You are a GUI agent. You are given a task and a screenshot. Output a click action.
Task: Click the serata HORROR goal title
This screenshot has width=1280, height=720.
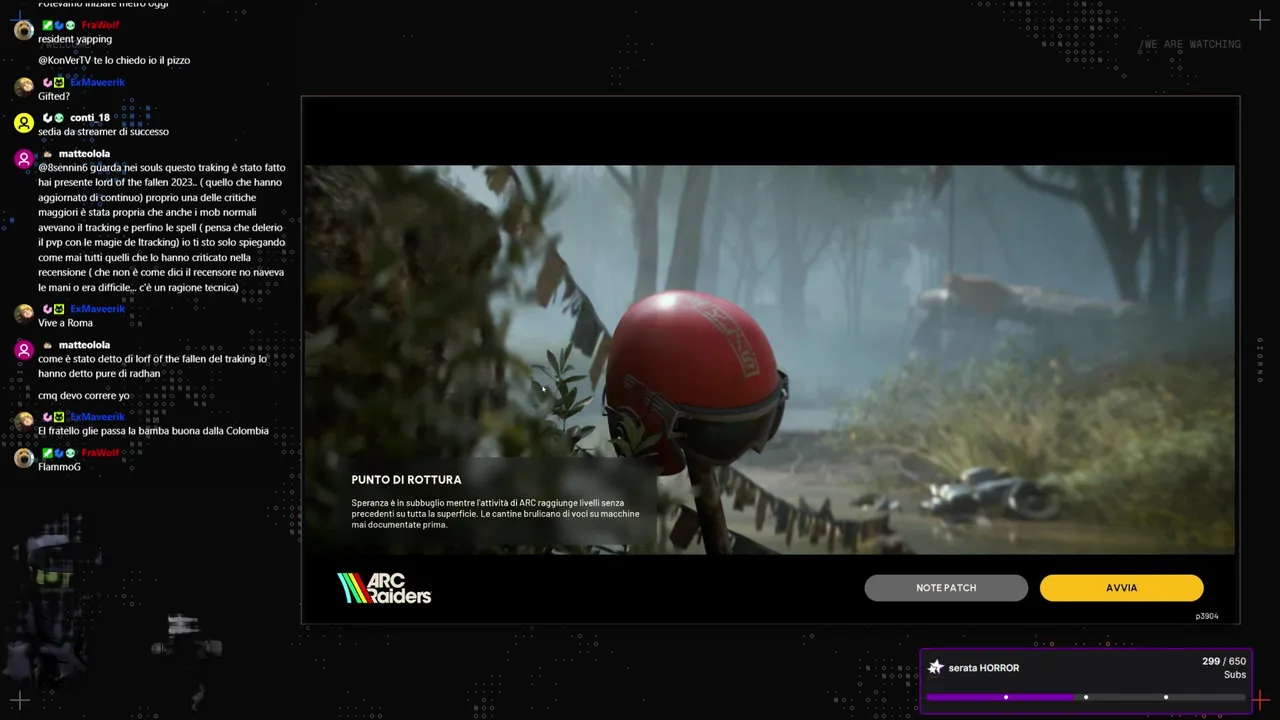[984, 668]
